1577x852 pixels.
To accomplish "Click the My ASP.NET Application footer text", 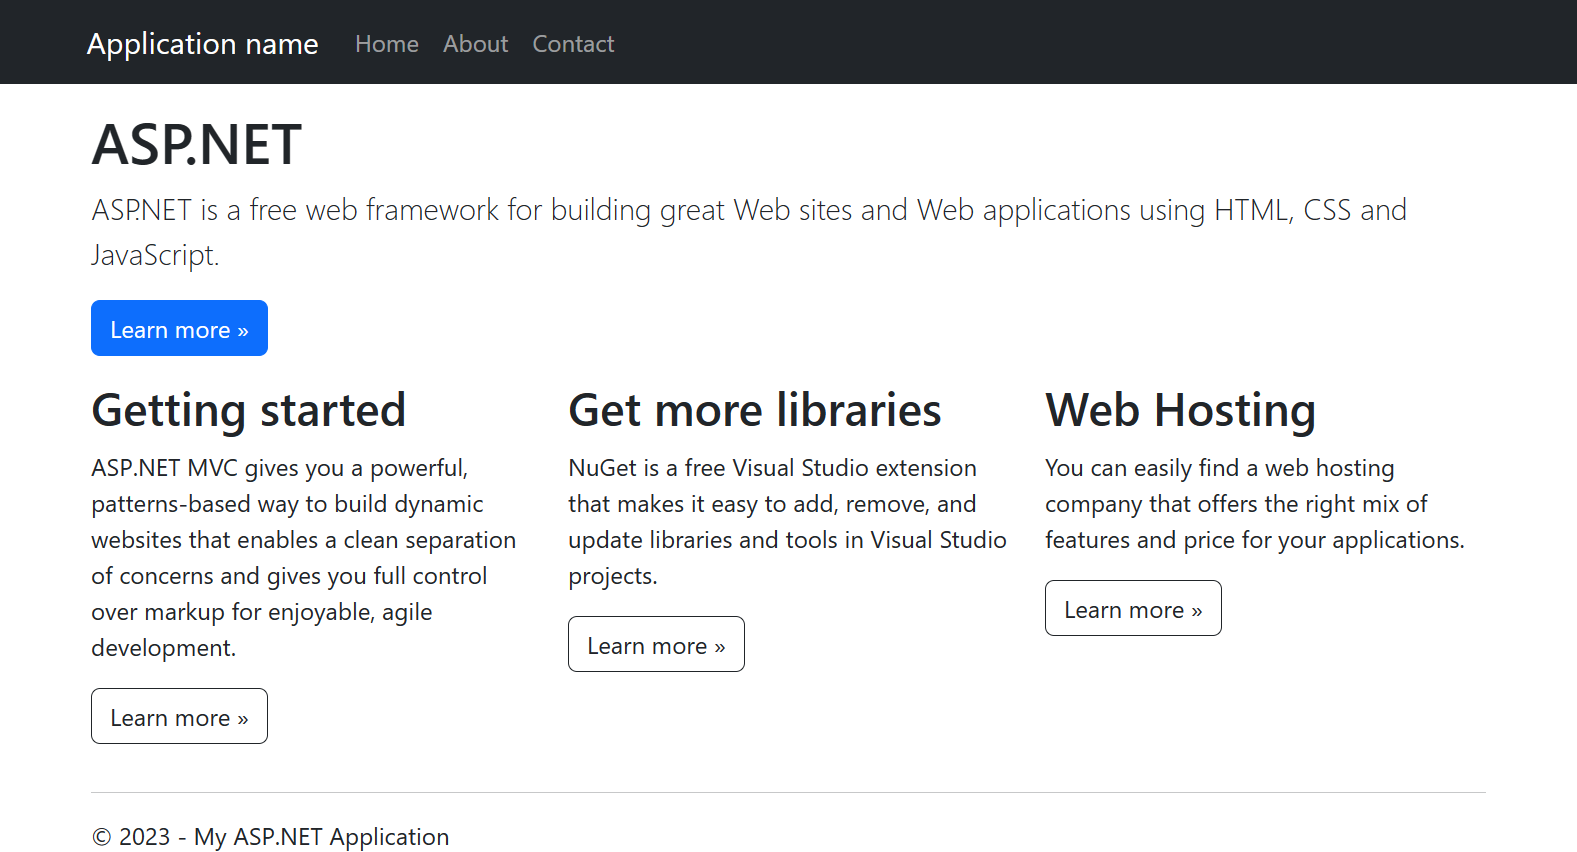I will (x=321, y=837).
